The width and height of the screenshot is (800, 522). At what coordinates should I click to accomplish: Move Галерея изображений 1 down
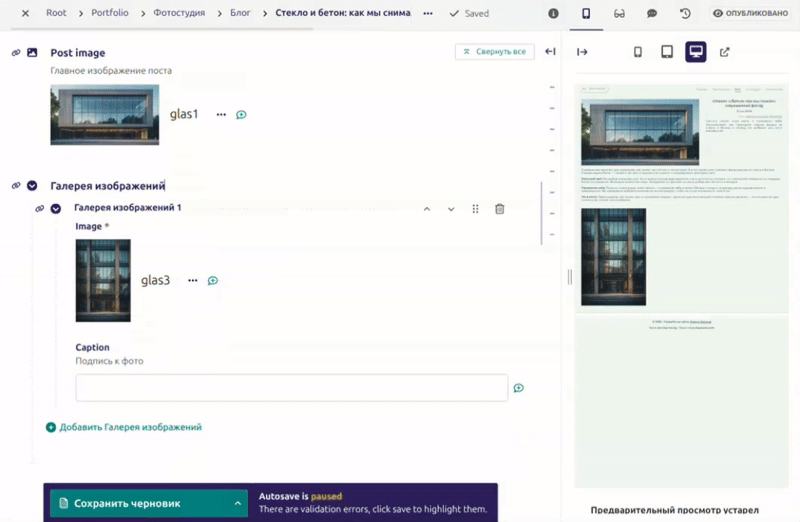click(x=451, y=209)
